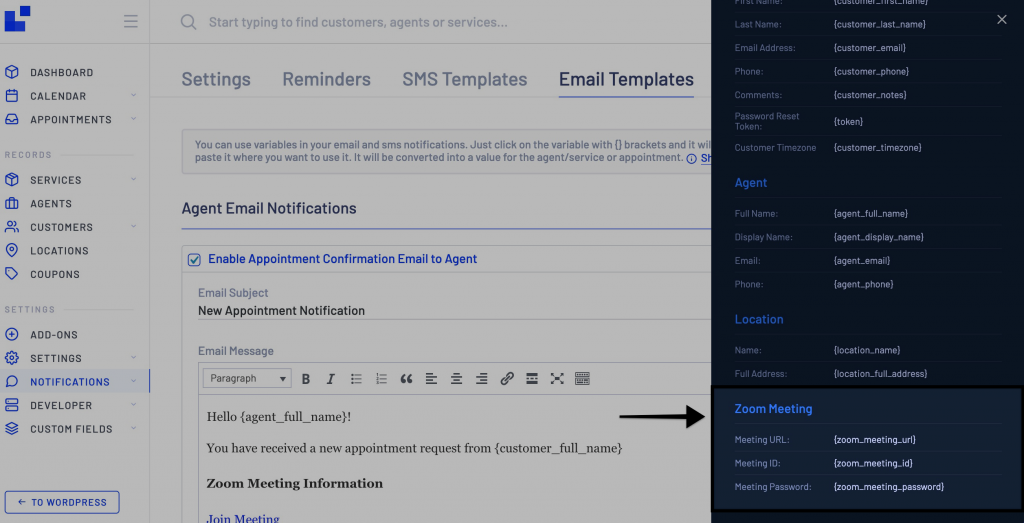Click the insert link icon
This screenshot has height=523, width=1024.
[507, 379]
